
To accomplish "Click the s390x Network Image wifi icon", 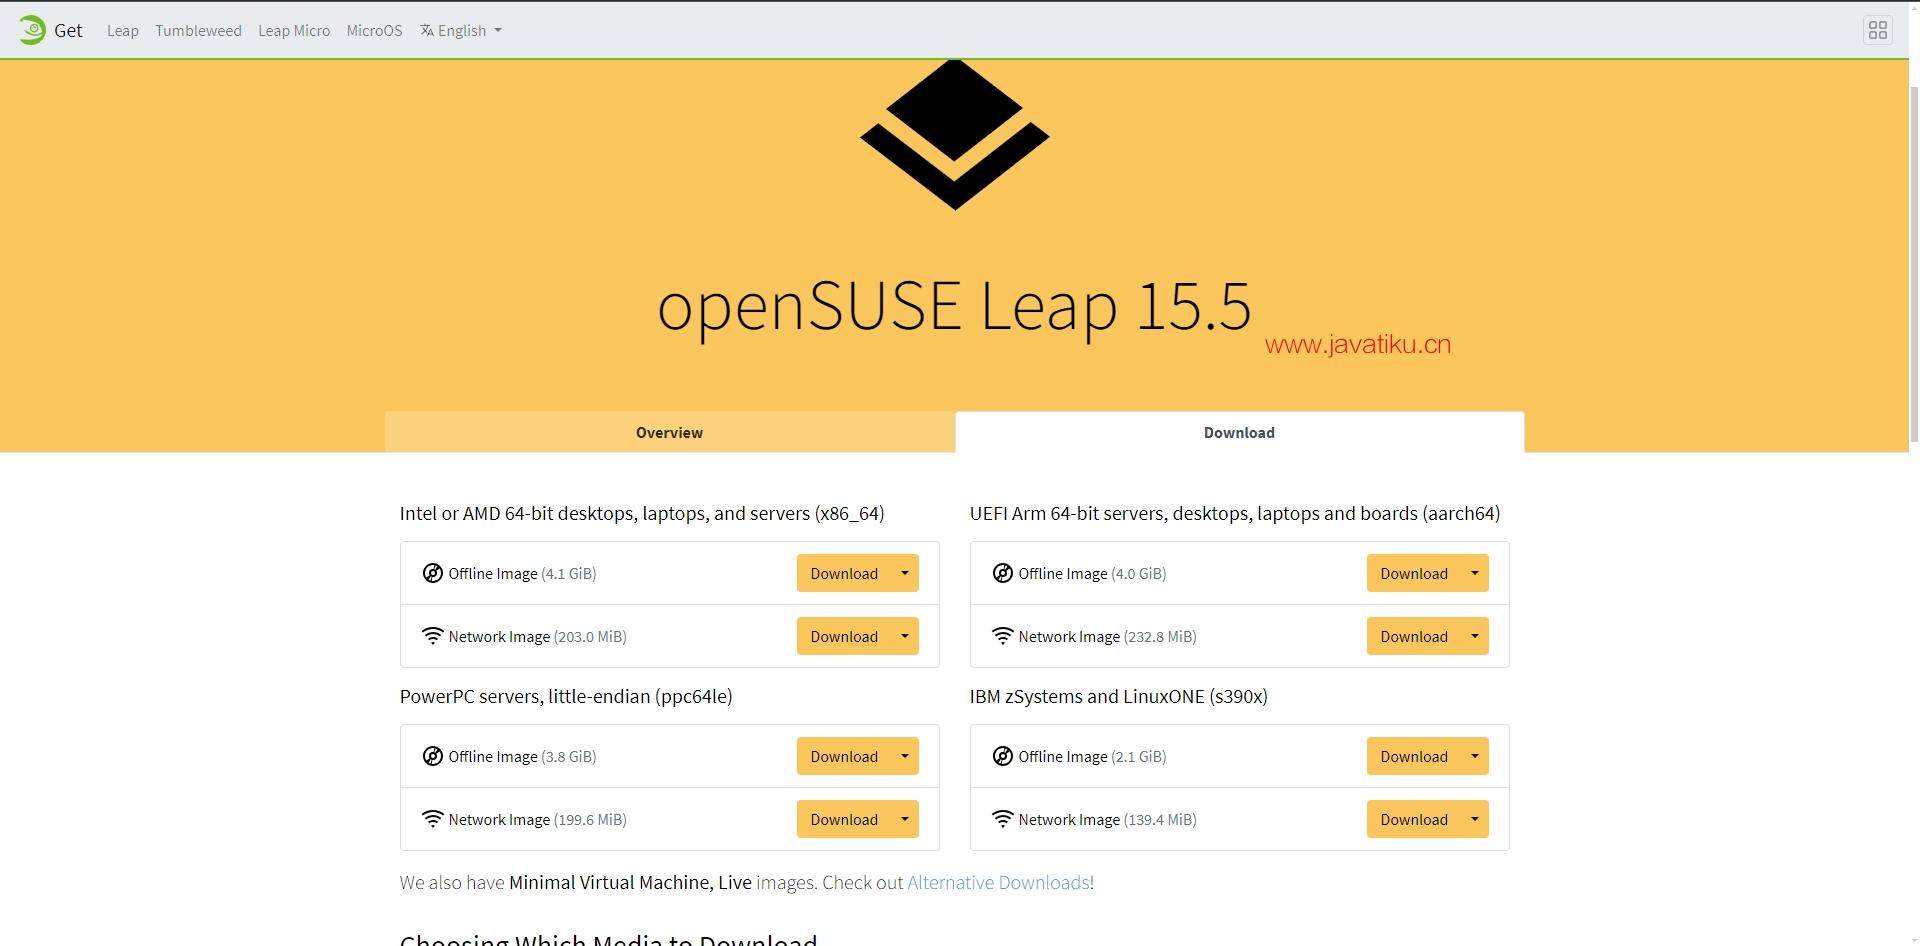I will 1002,819.
